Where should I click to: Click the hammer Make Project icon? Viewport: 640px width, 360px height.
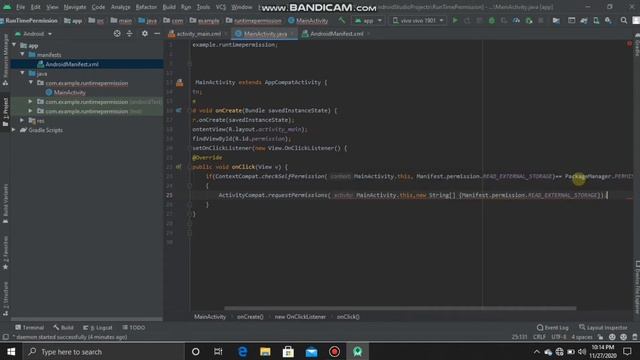(x=342, y=20)
